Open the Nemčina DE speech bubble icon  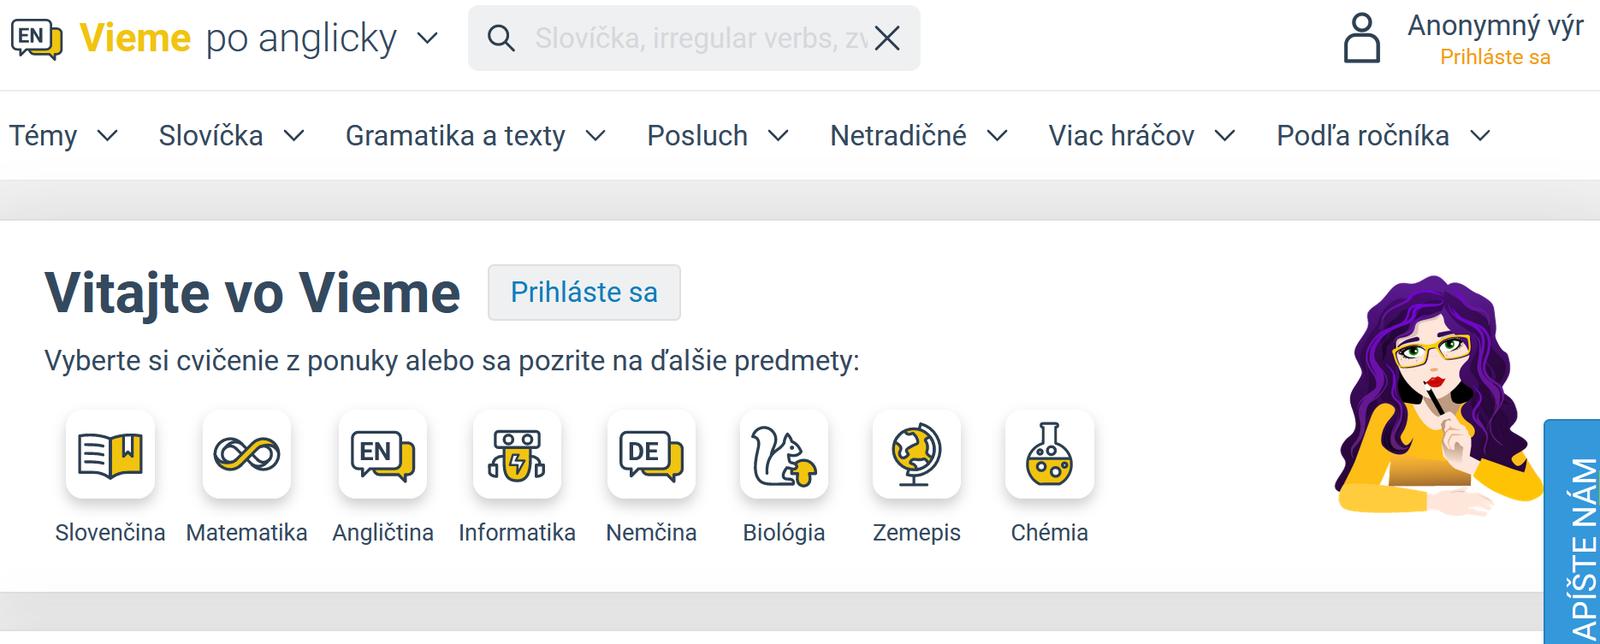(651, 454)
